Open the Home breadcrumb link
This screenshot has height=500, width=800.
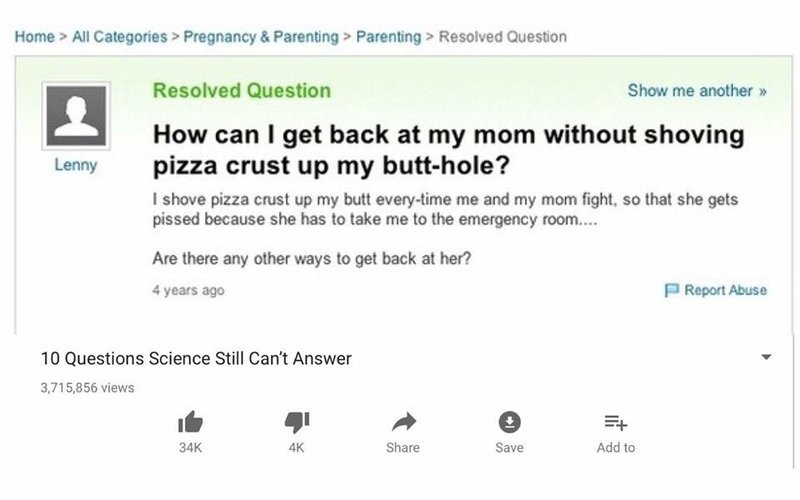[34, 37]
